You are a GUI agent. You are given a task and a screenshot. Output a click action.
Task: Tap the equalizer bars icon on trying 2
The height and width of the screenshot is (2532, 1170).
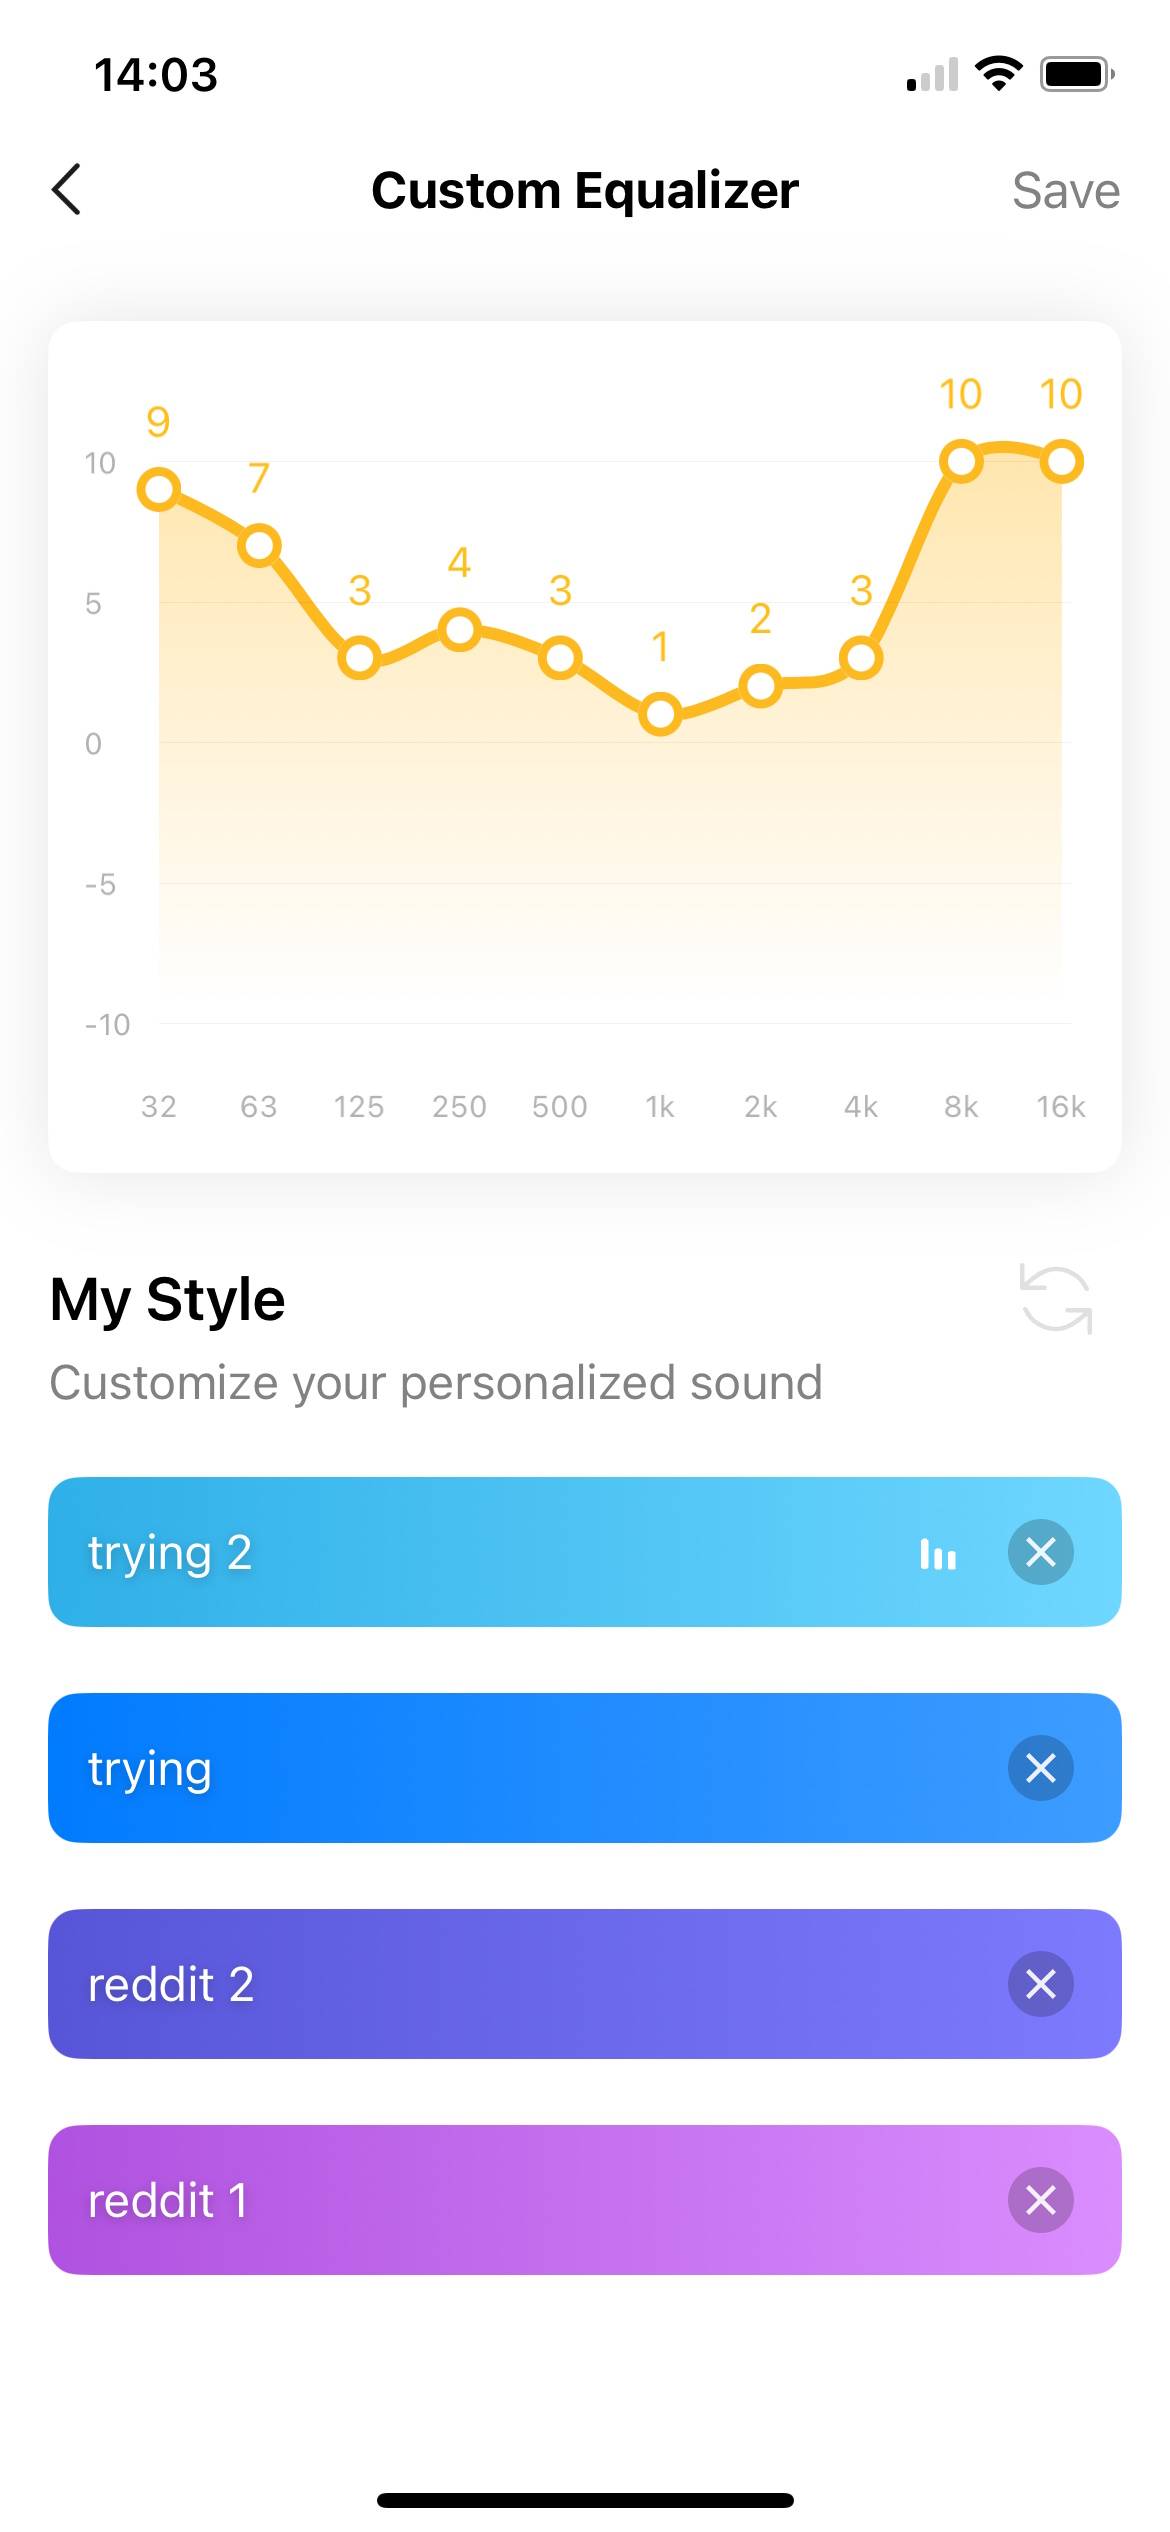click(x=936, y=1553)
